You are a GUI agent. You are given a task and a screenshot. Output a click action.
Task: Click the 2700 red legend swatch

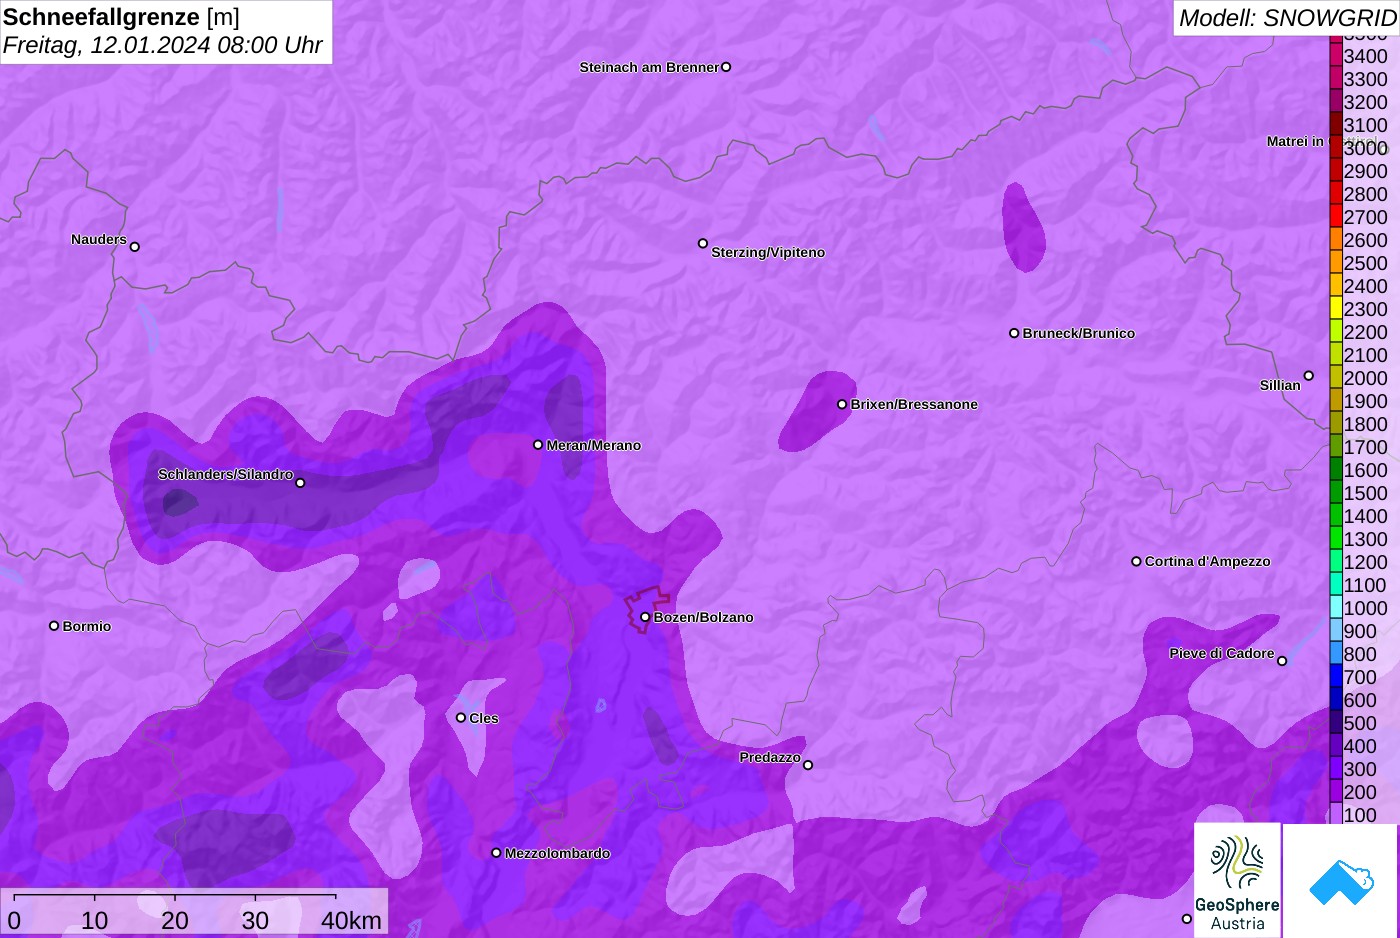pyautogui.click(x=1335, y=216)
